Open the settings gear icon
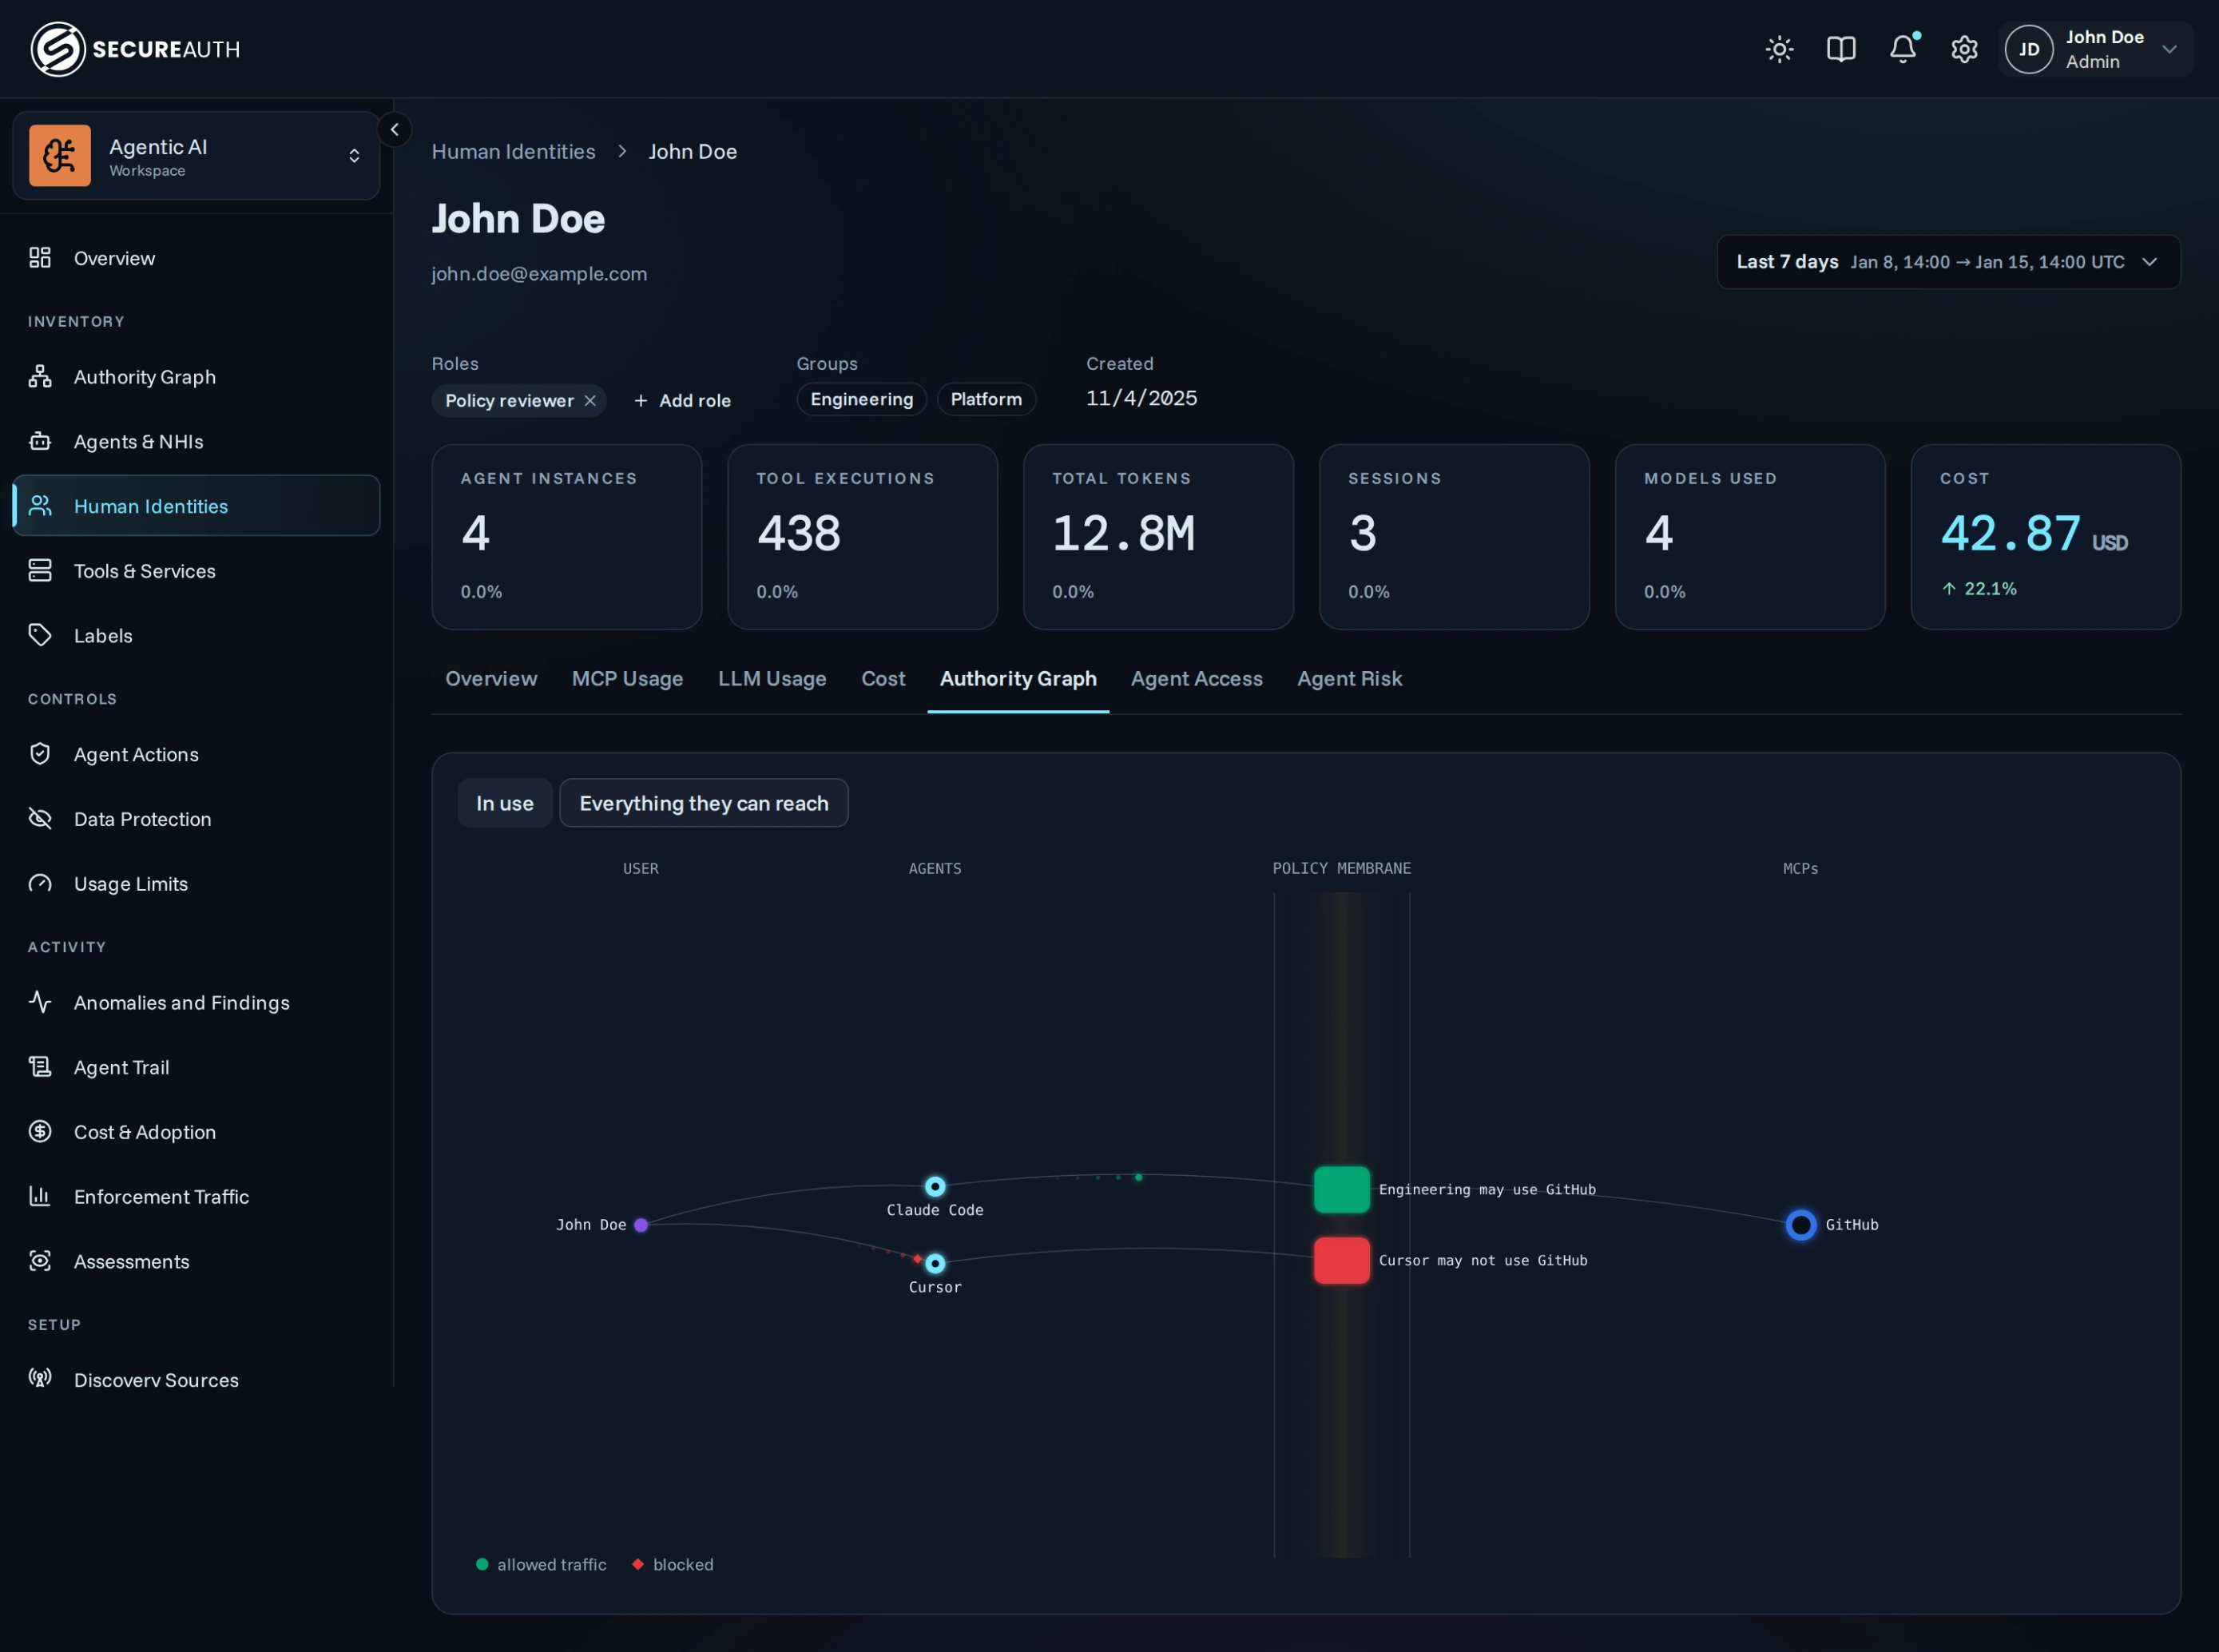The image size is (2219, 1652). 1964,49
